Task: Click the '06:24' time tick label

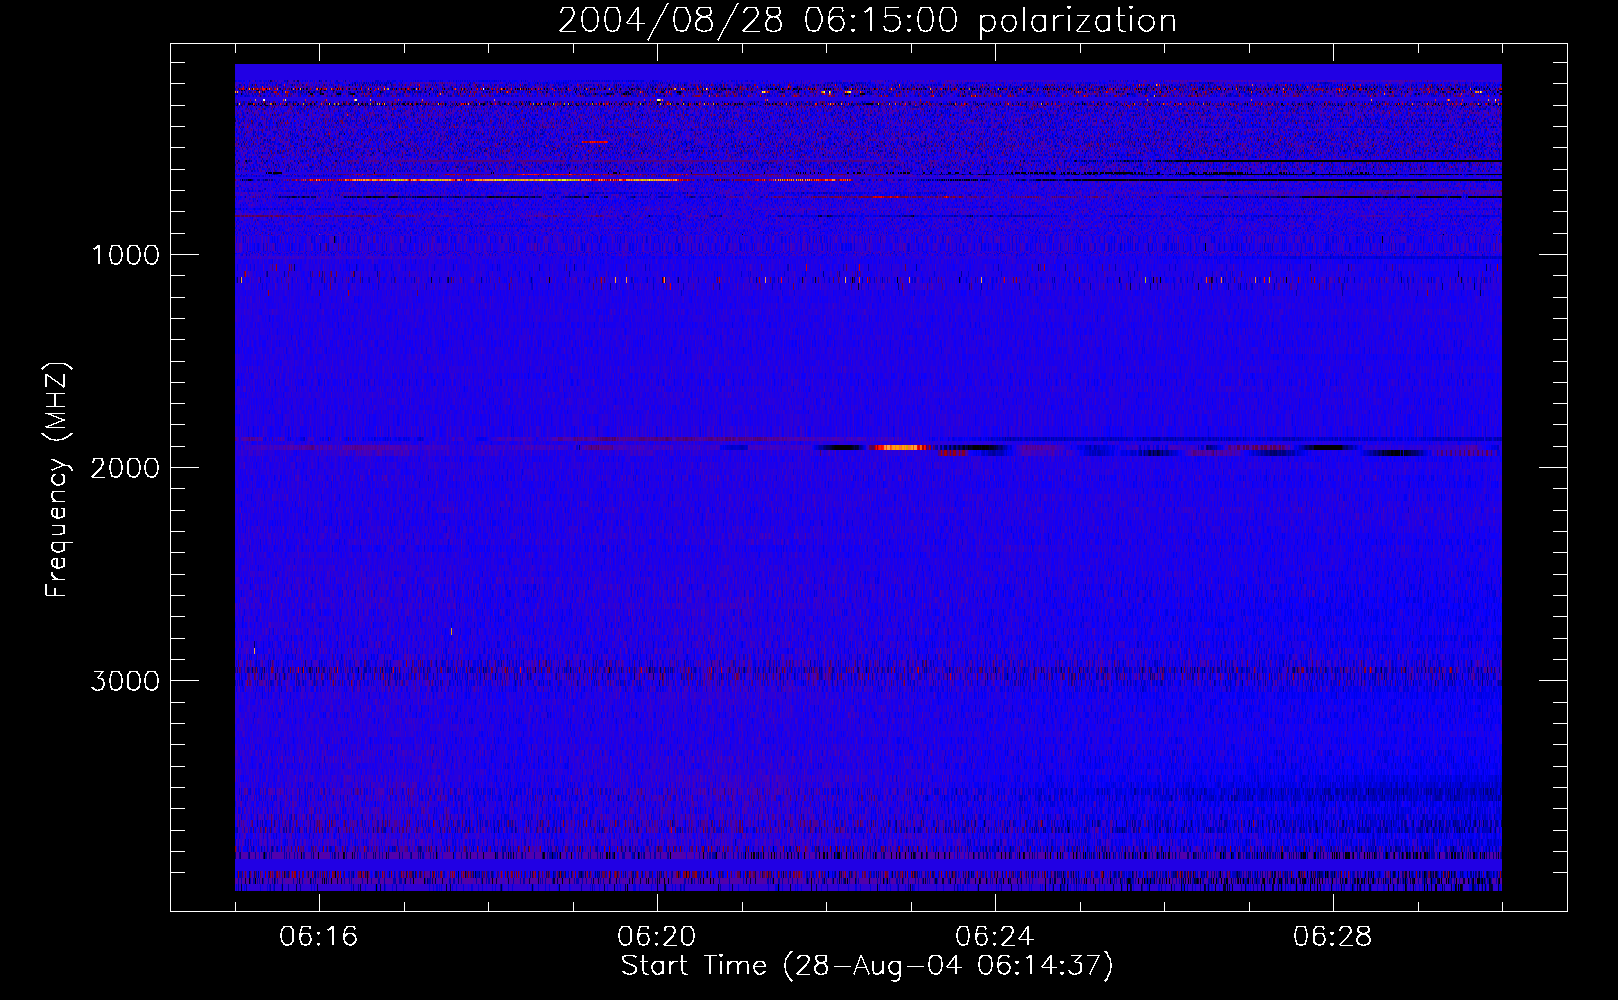Action: click(x=995, y=937)
